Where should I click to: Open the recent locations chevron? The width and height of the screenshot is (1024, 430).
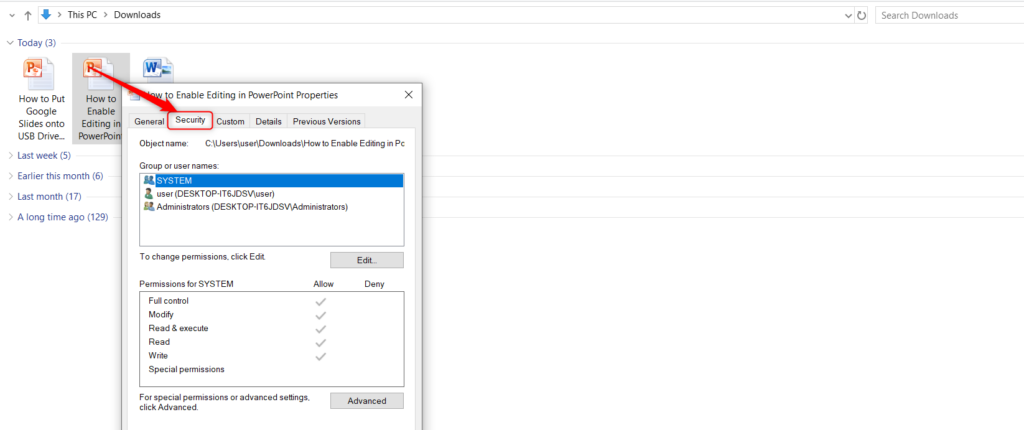[10, 15]
